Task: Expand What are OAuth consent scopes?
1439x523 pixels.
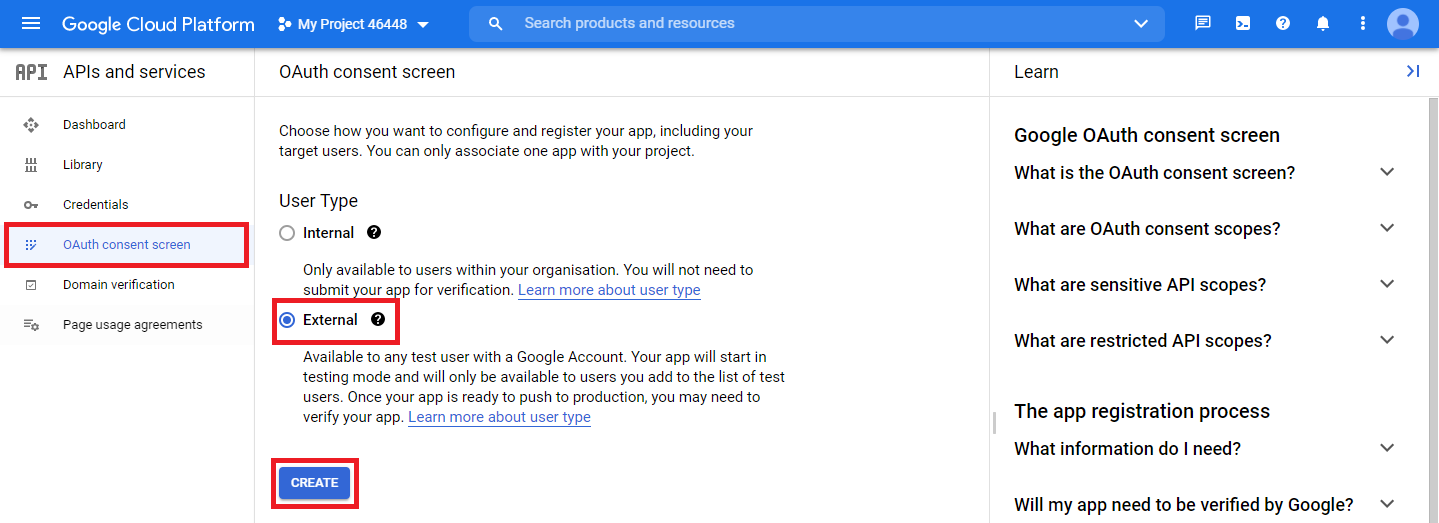Action: click(1204, 229)
